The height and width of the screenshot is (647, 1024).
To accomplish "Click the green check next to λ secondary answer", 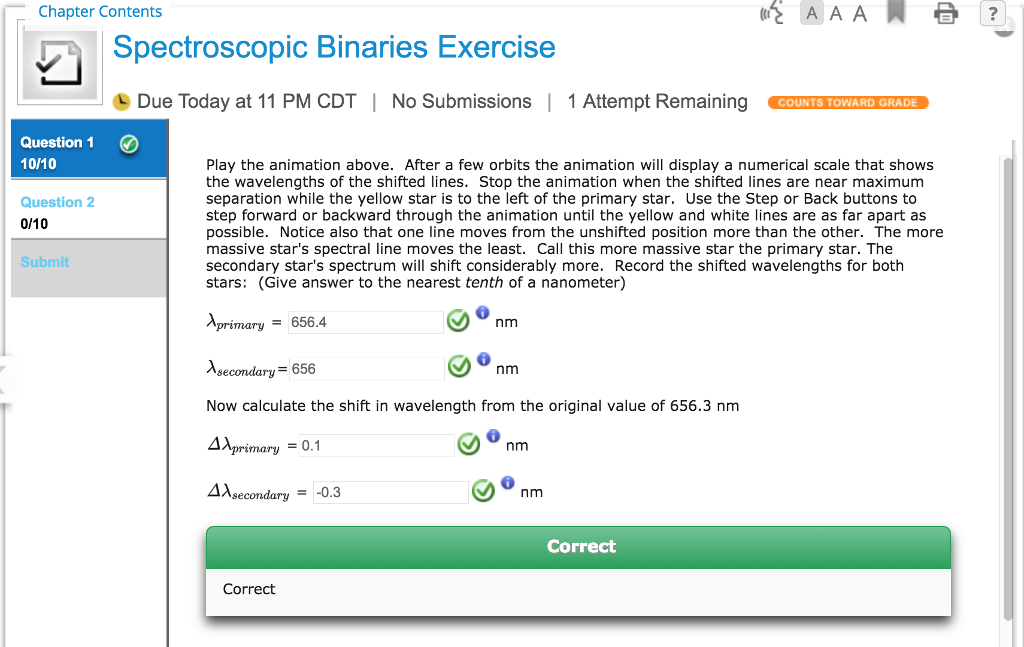I will pyautogui.click(x=459, y=366).
